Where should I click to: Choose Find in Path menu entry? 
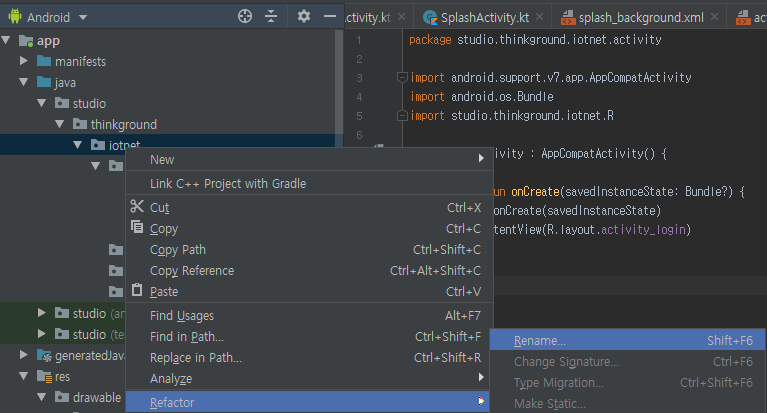coord(309,337)
